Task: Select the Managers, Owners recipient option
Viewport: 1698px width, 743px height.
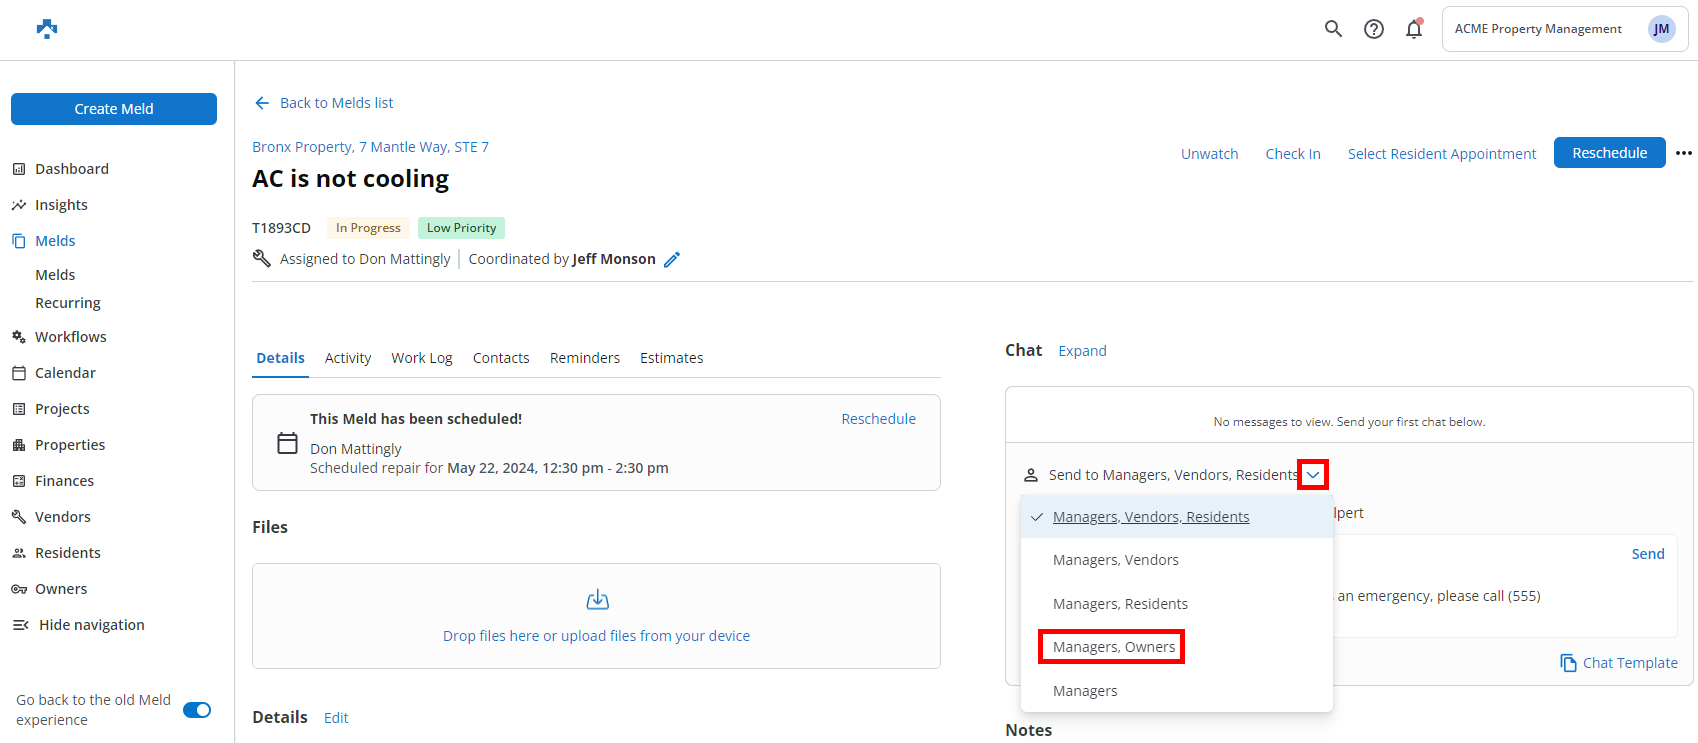Action: coord(1113,647)
